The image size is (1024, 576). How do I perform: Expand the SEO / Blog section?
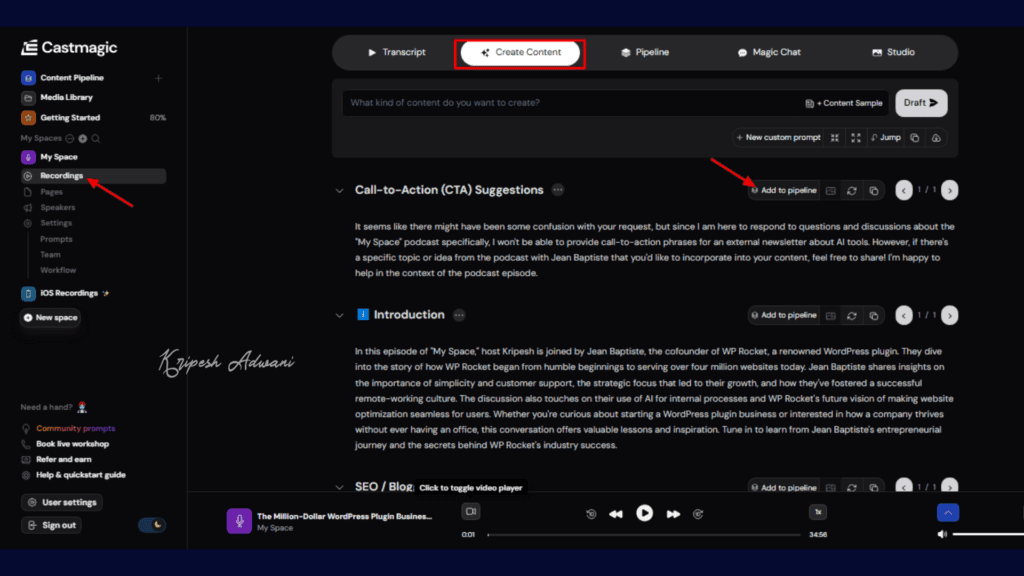(x=340, y=487)
